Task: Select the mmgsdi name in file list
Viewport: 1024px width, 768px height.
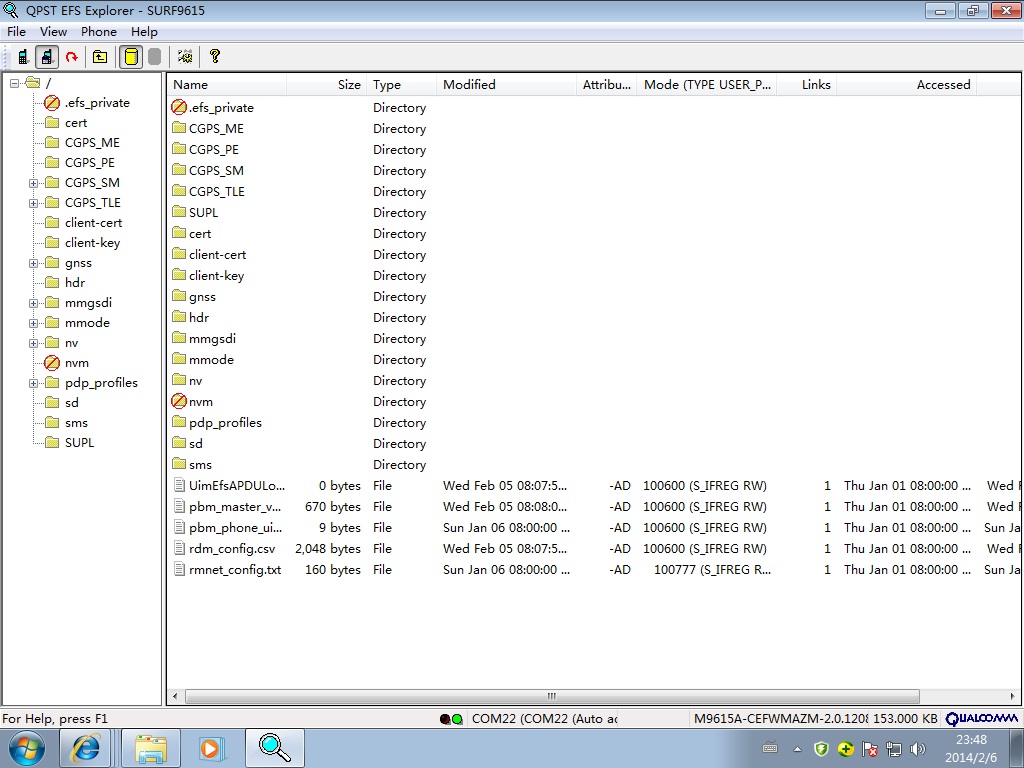Action: click(x=212, y=338)
